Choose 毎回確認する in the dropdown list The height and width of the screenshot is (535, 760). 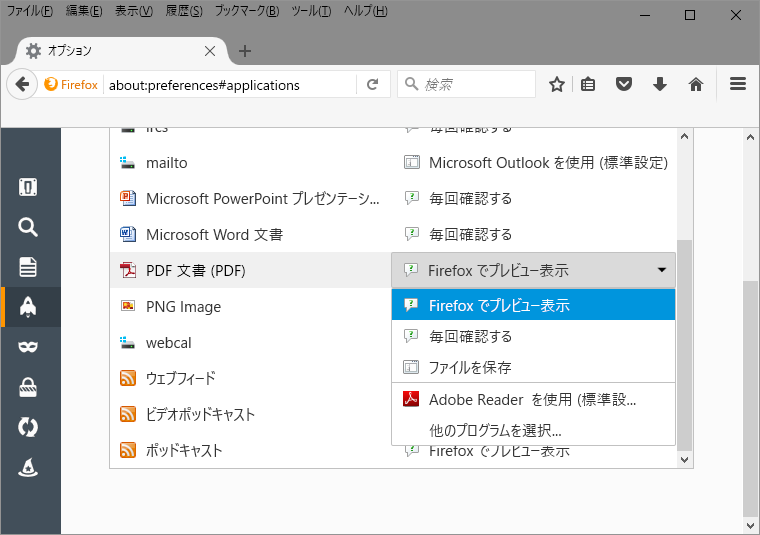(x=533, y=336)
